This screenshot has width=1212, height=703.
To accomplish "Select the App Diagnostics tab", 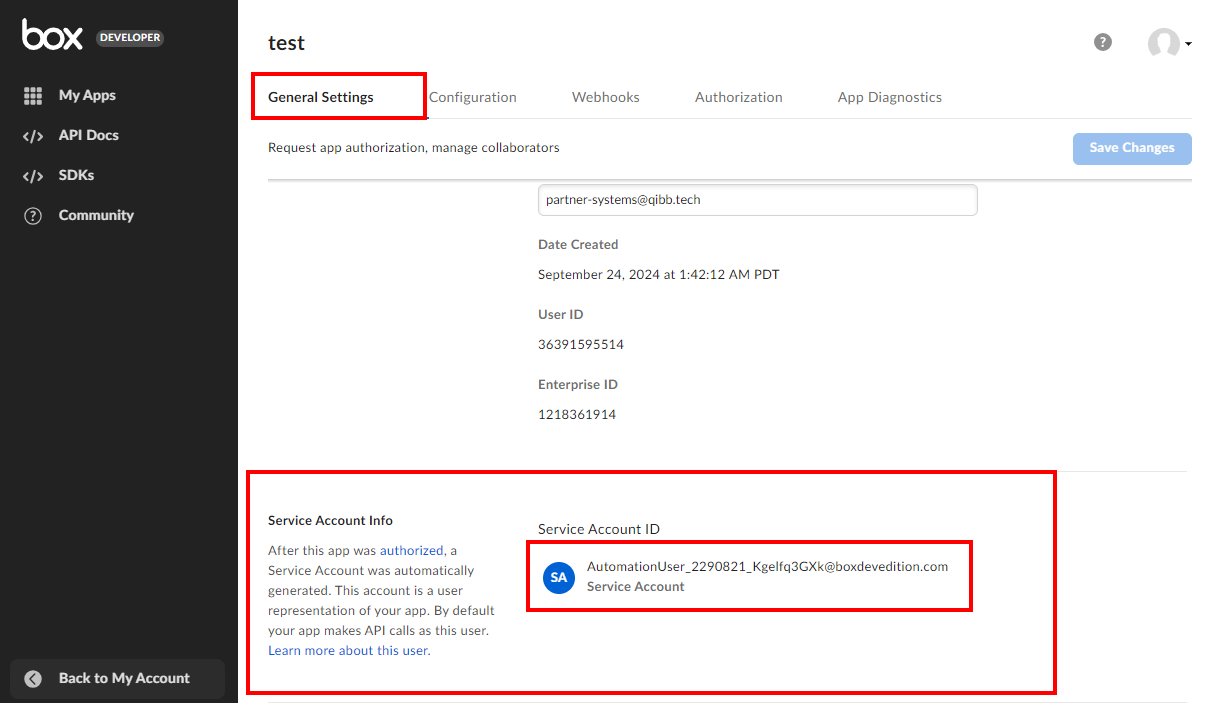I will (889, 97).
